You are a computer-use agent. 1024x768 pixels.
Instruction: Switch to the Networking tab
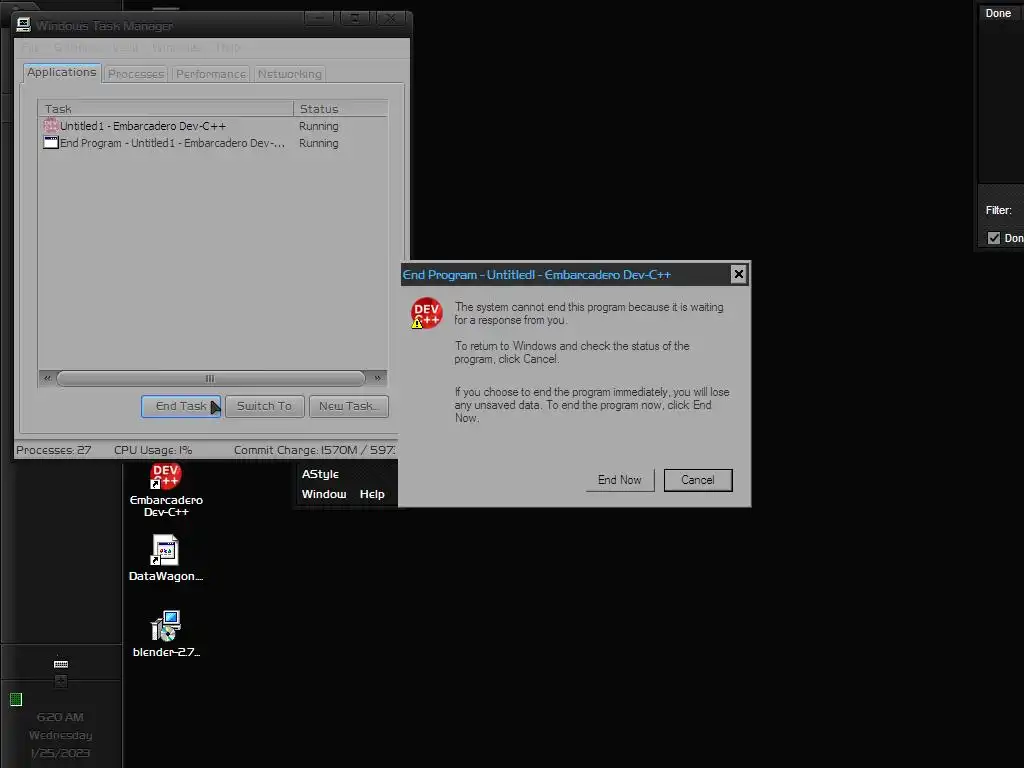[x=289, y=74]
